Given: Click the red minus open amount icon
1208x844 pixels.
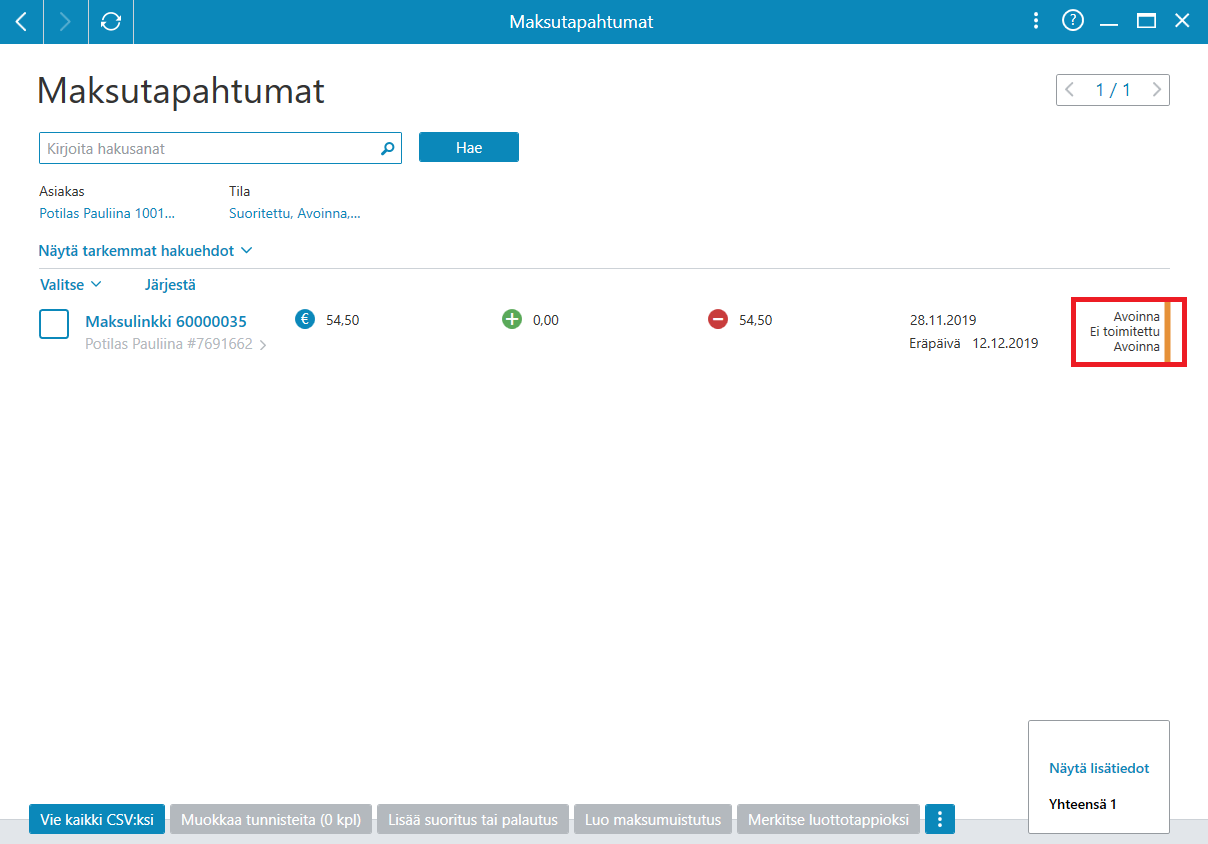Looking at the screenshot, I should (x=718, y=320).
